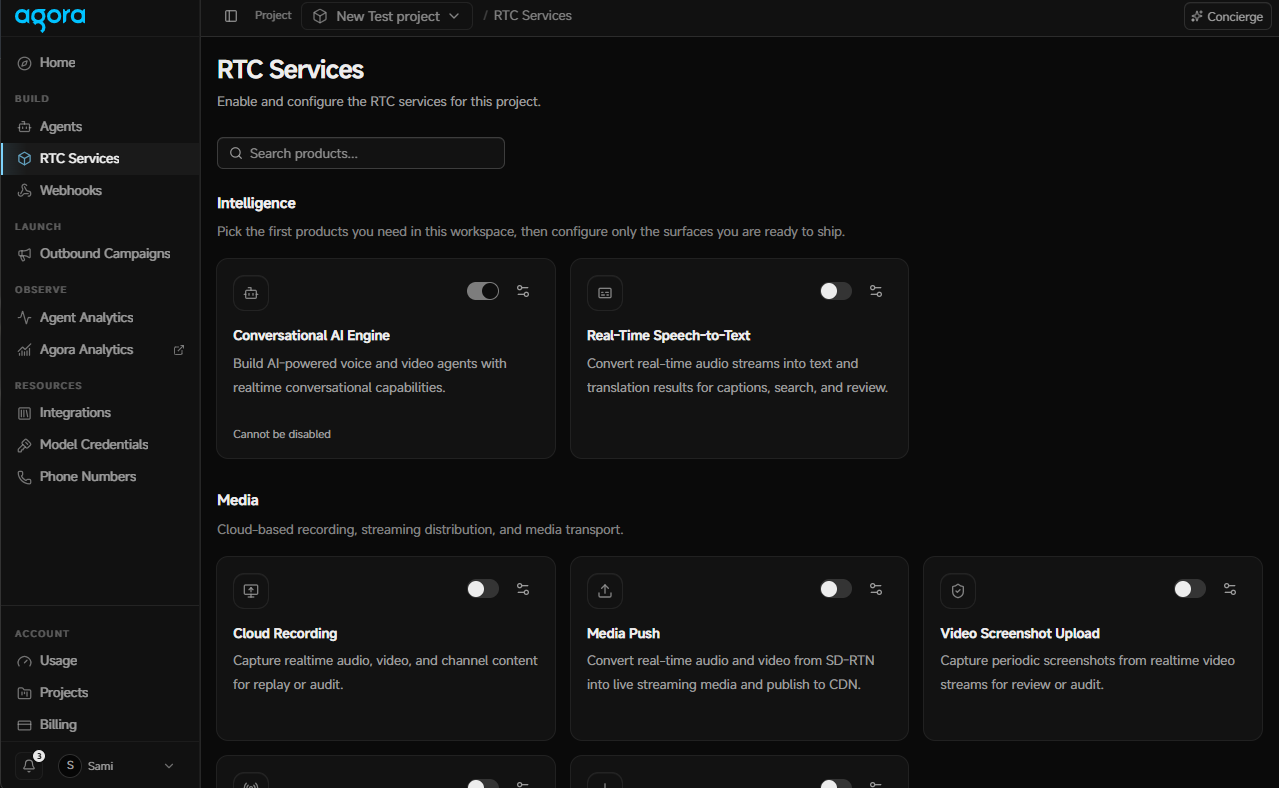Click the Conversational AI Engine robot icon

(251, 293)
